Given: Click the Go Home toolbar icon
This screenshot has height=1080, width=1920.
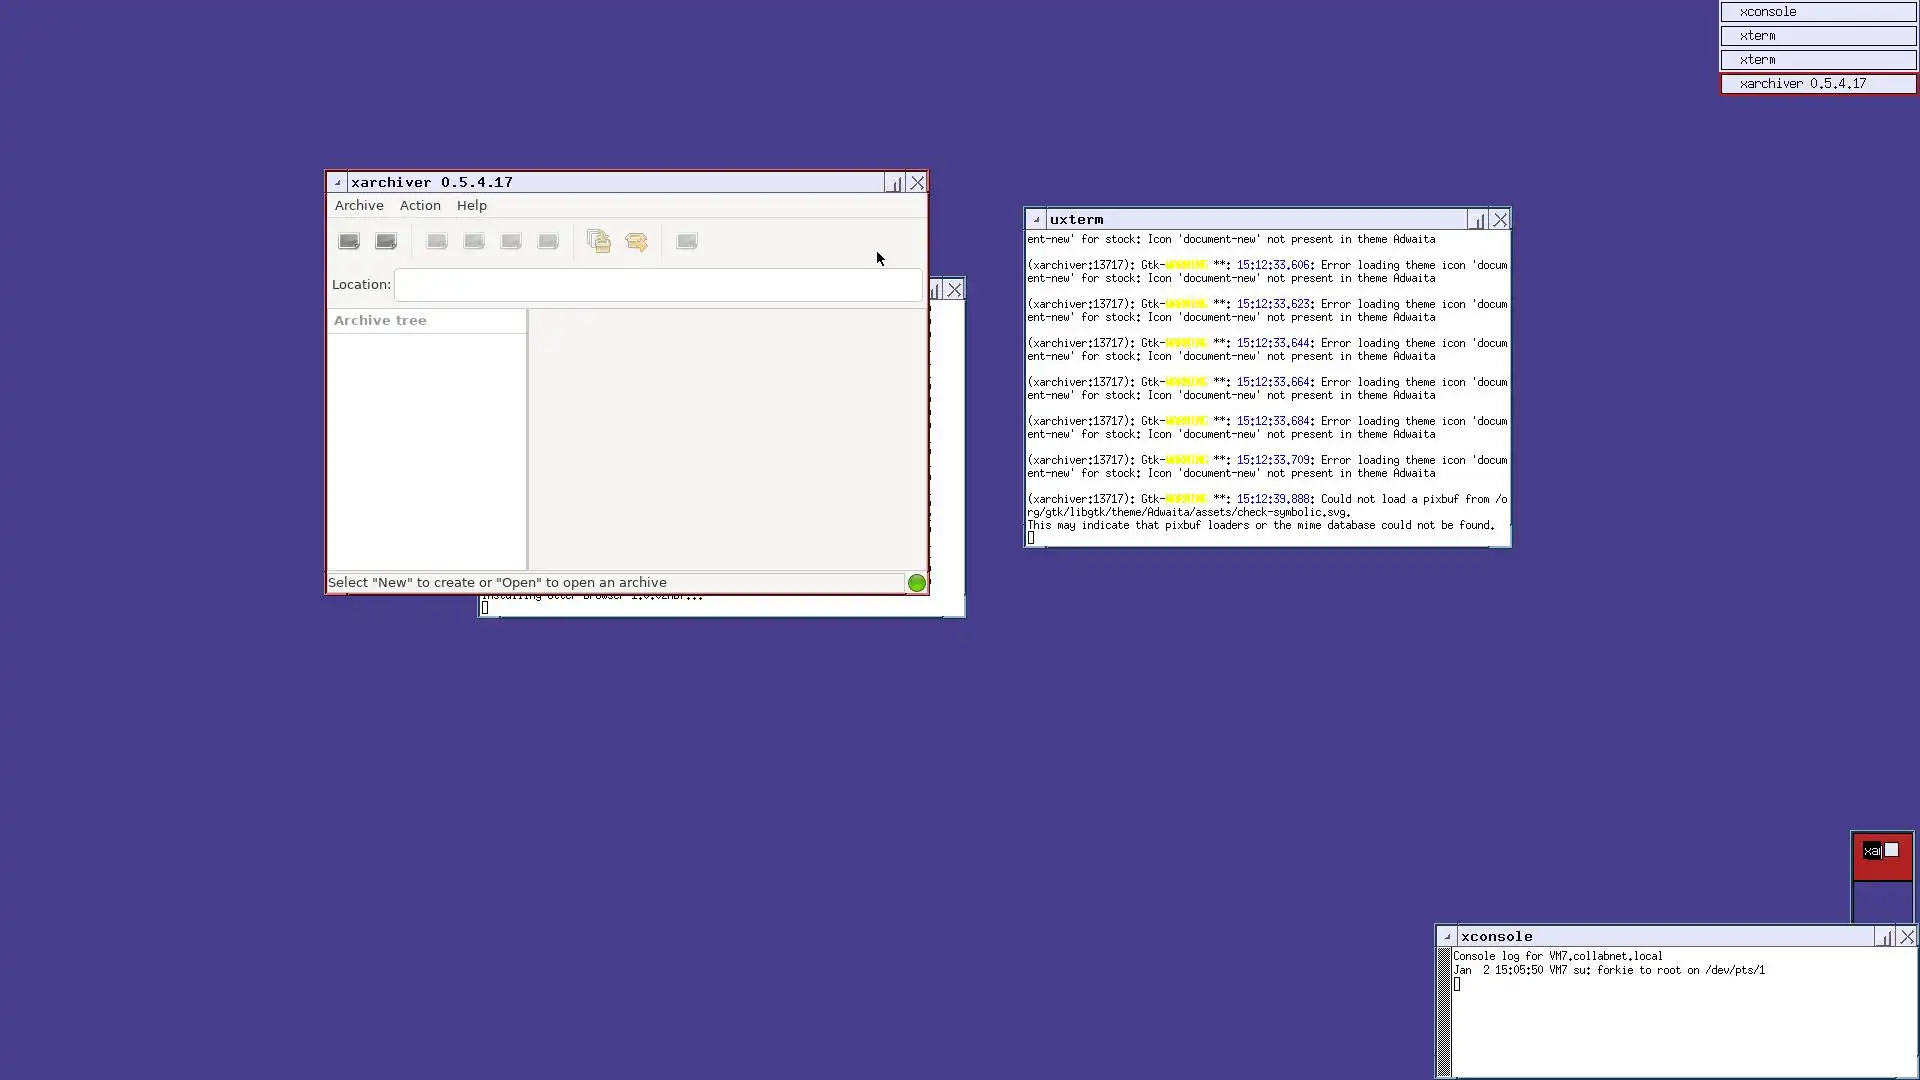Looking at the screenshot, I should click(548, 241).
